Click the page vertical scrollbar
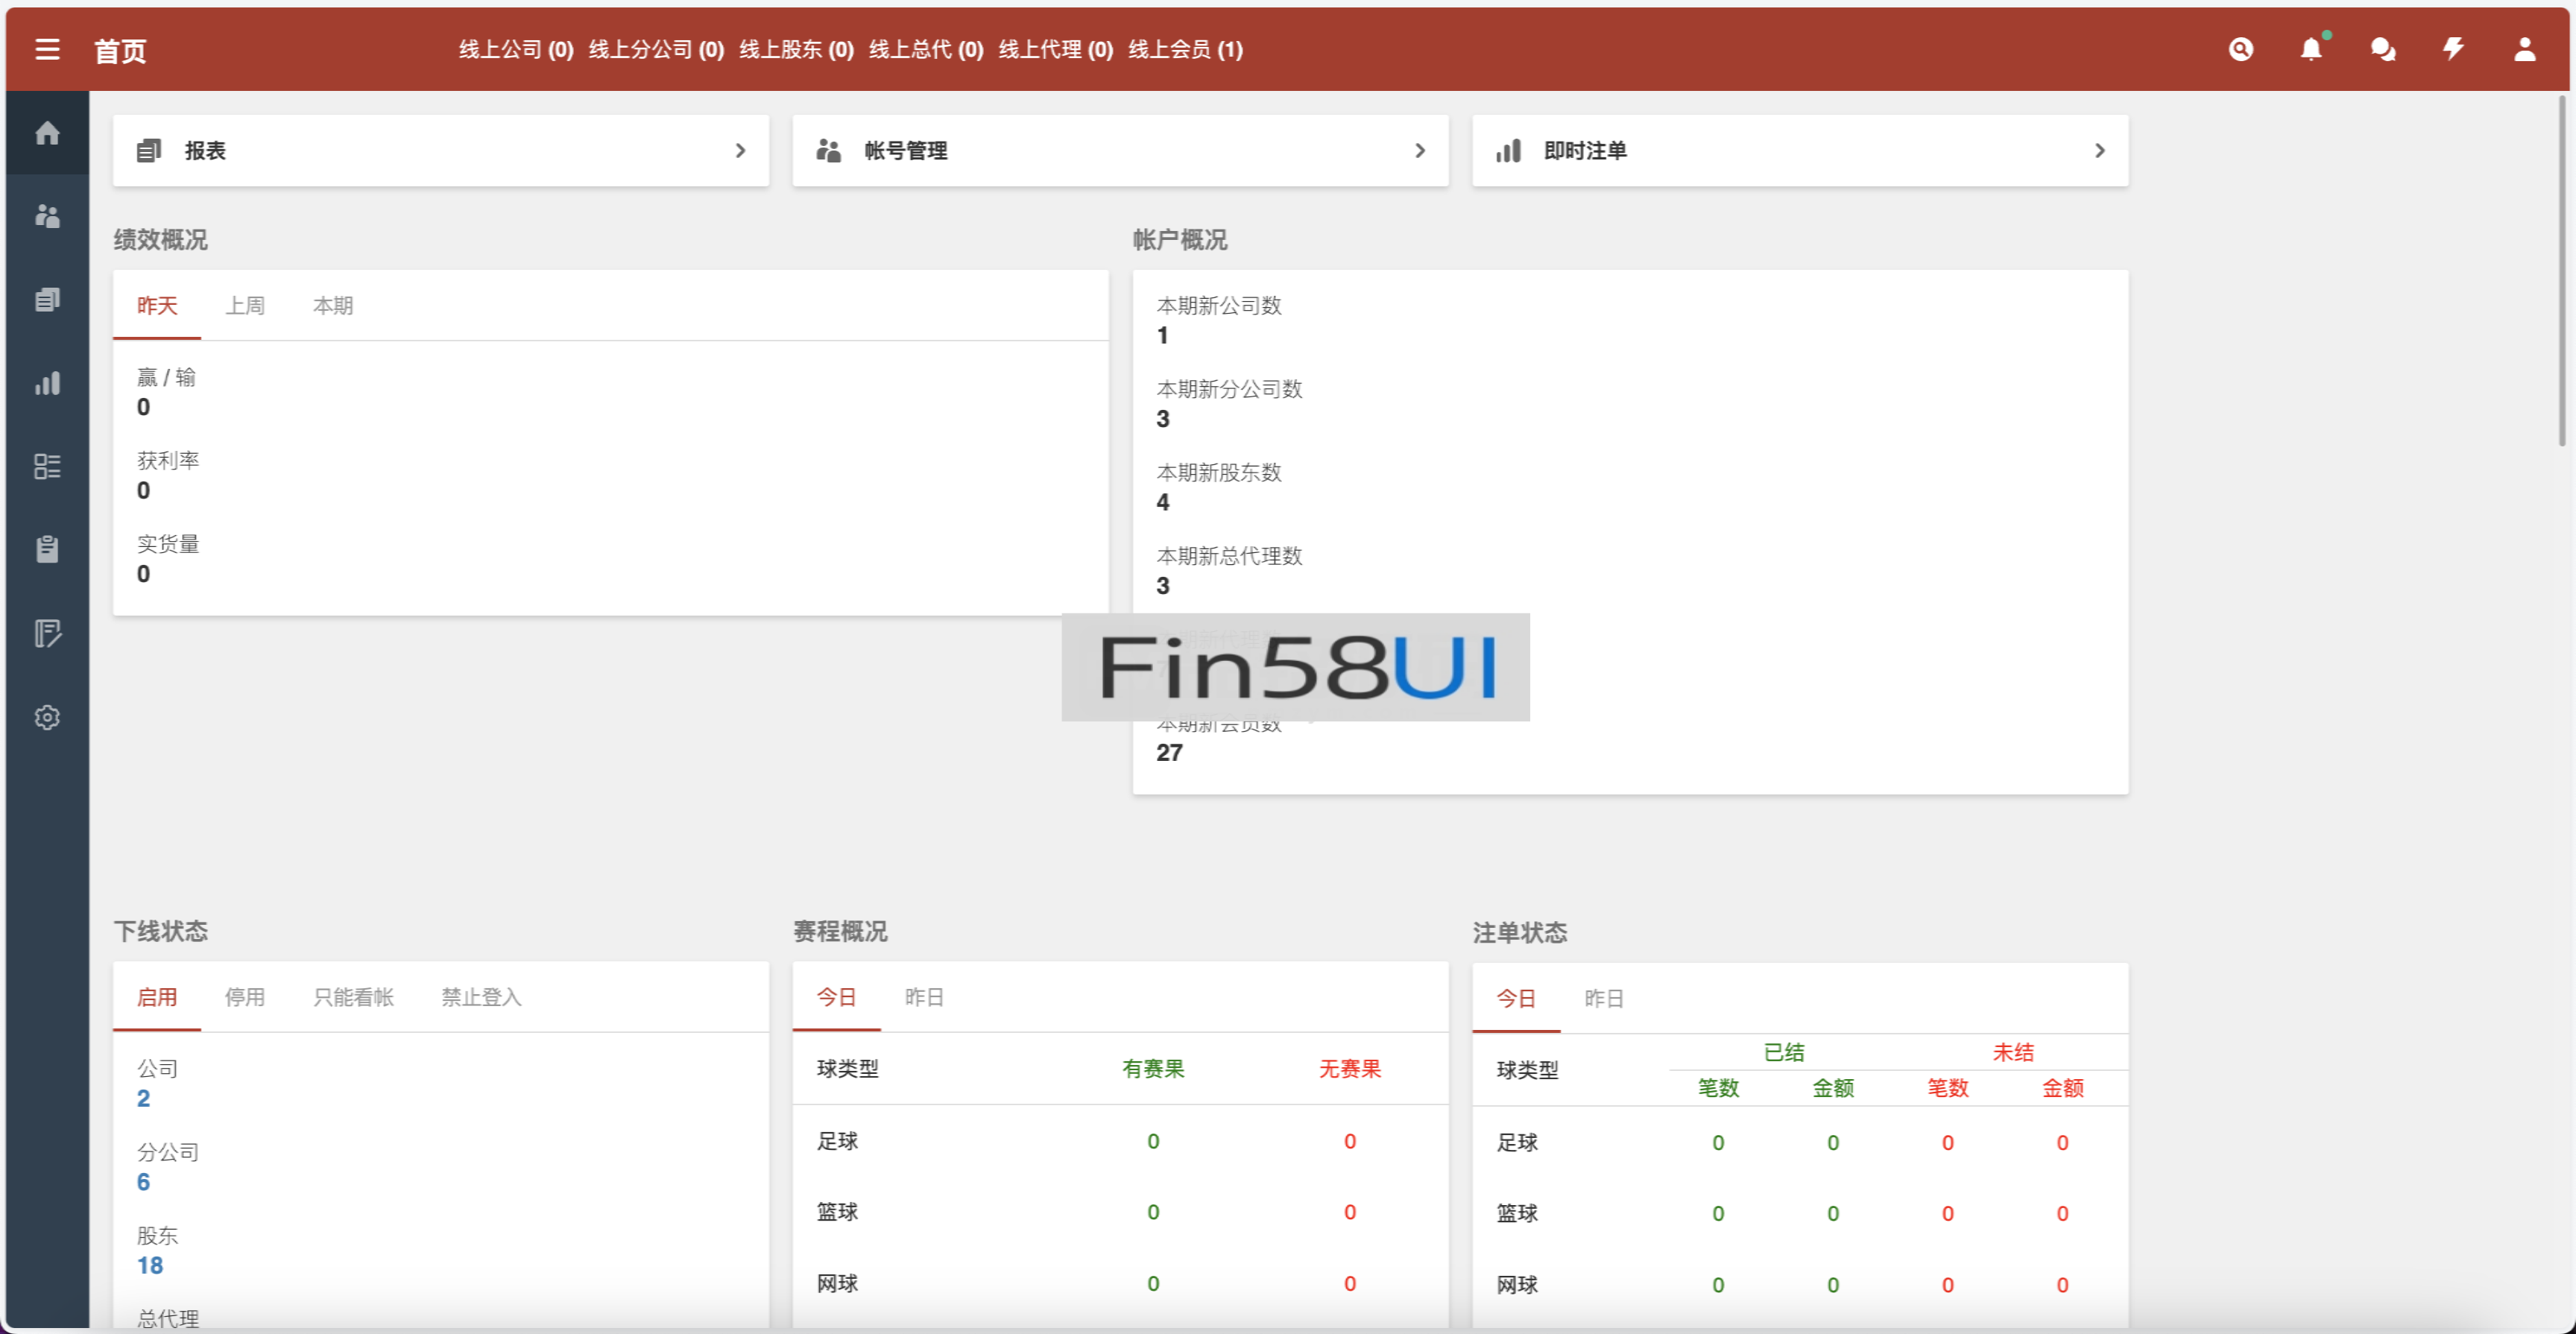The width and height of the screenshot is (2576, 1334). tap(2561, 270)
